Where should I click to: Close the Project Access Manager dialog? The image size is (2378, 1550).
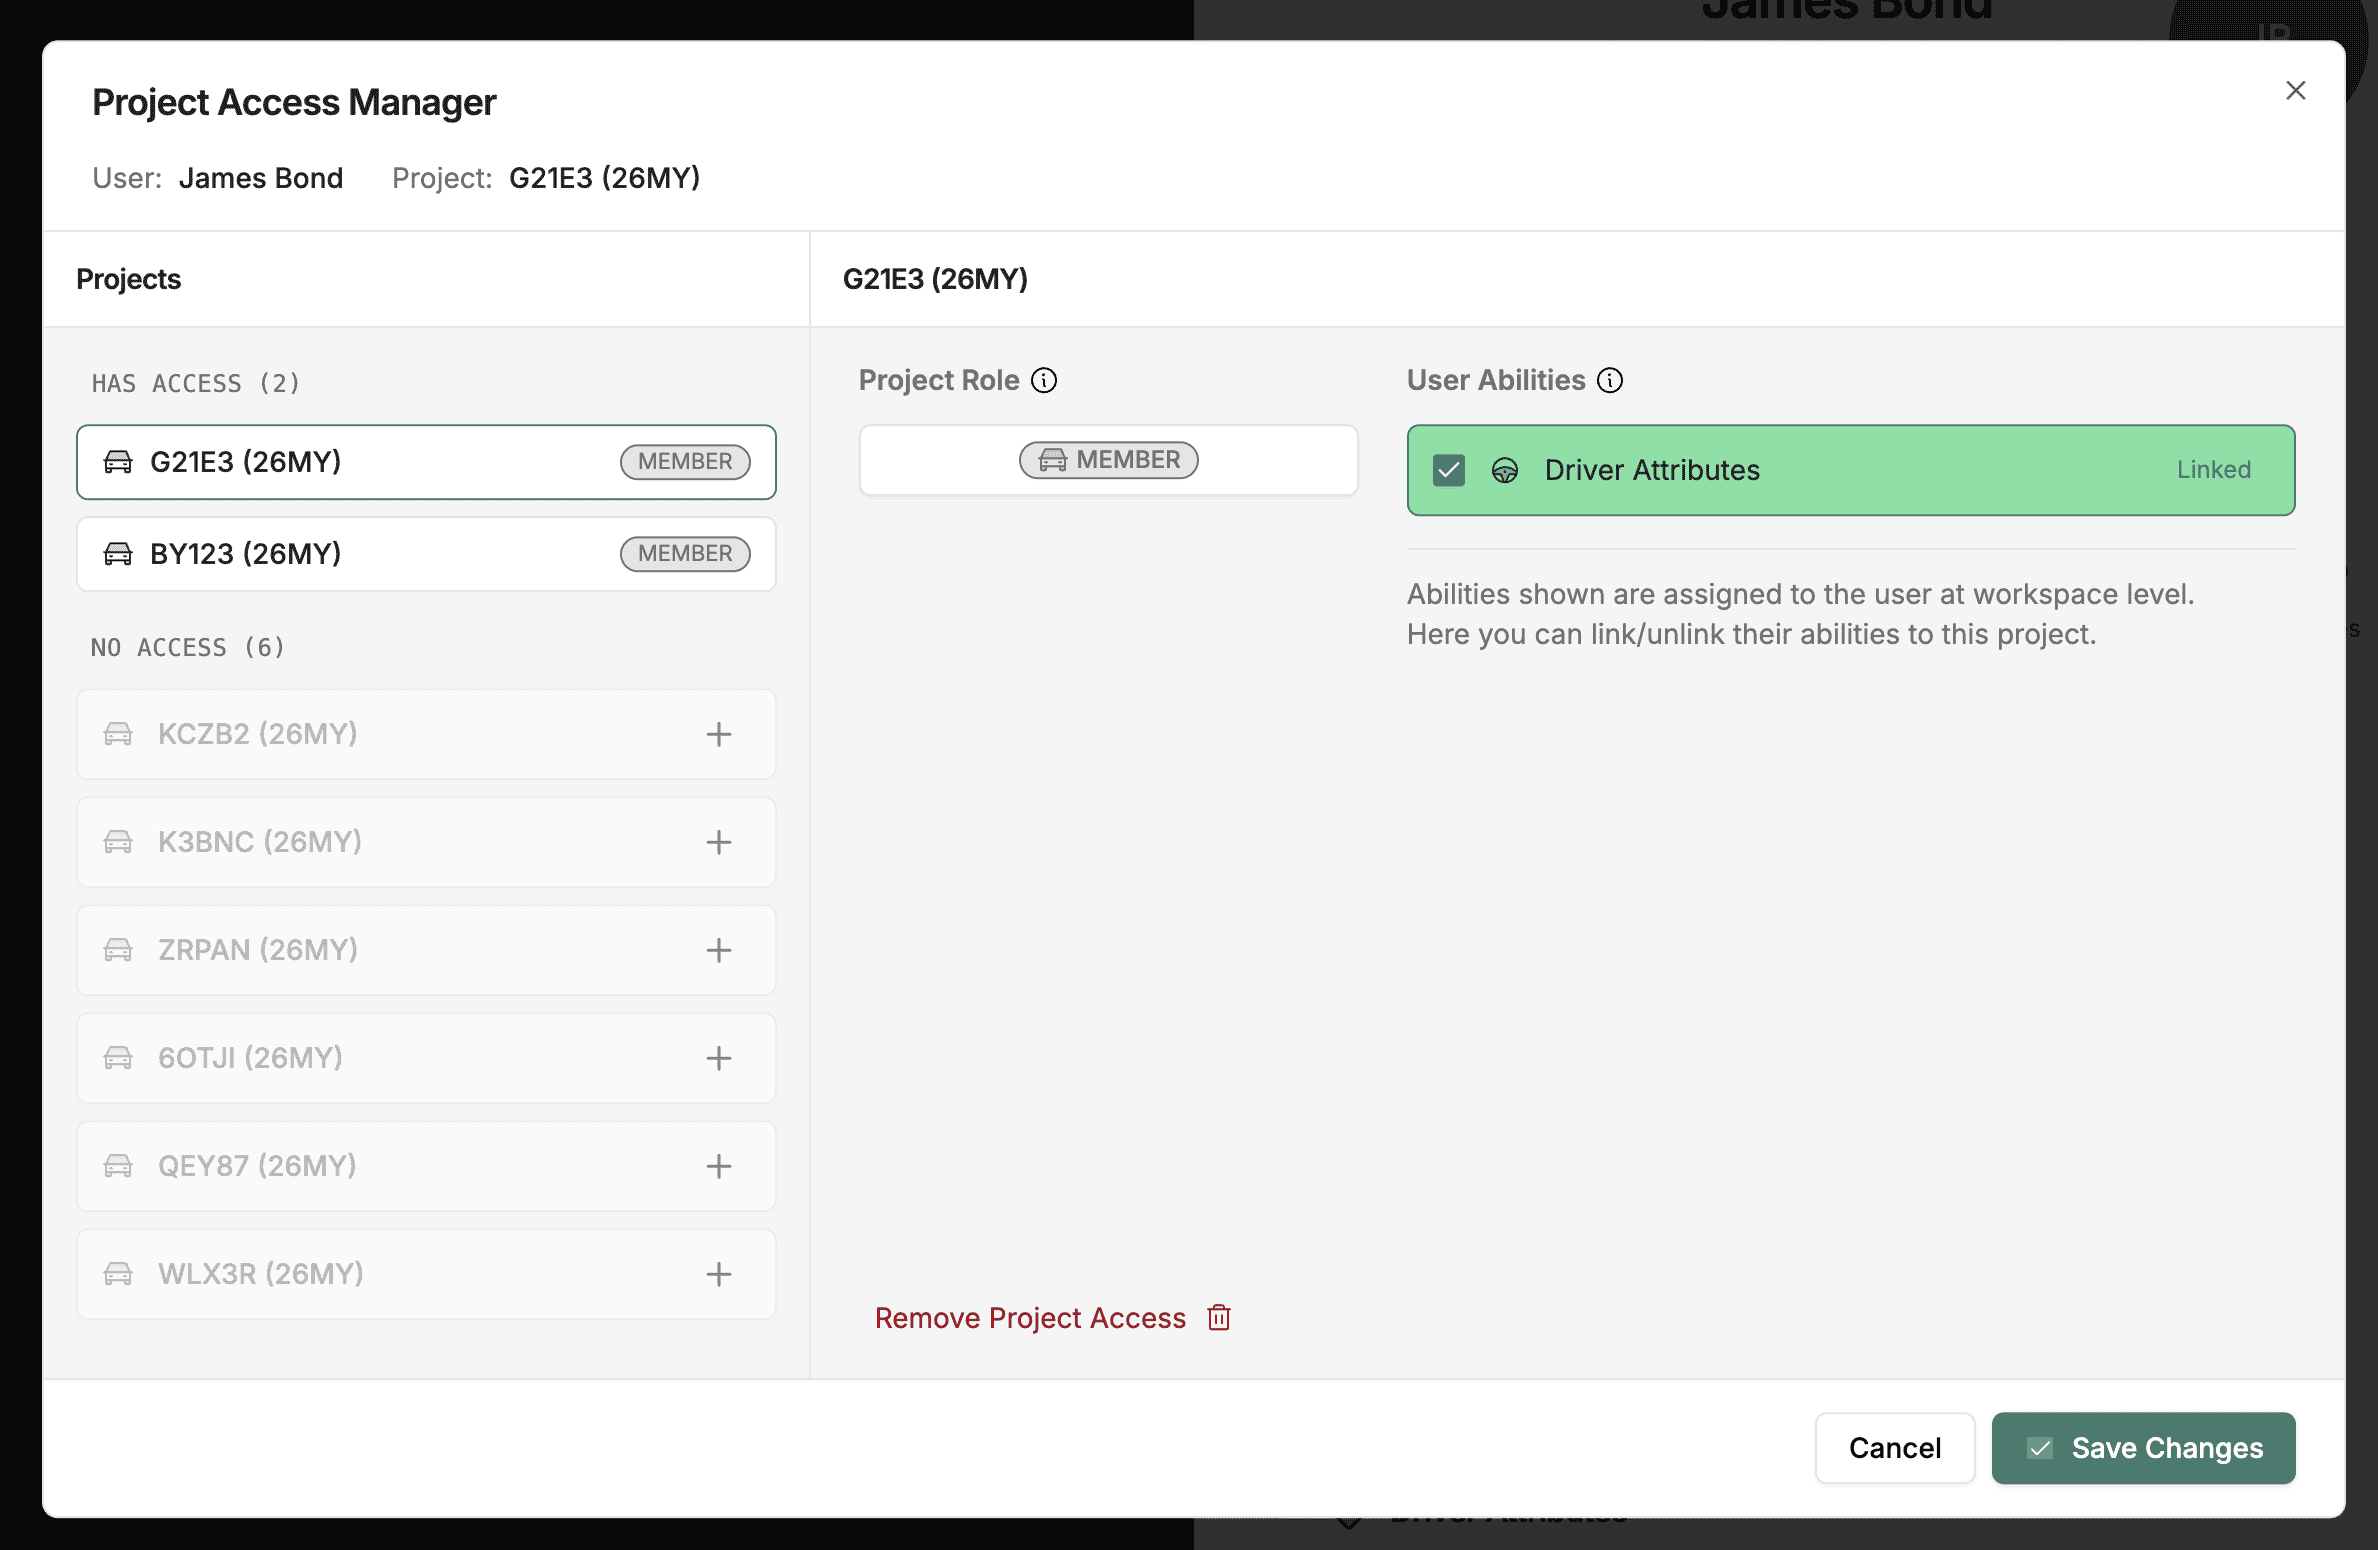2295,91
